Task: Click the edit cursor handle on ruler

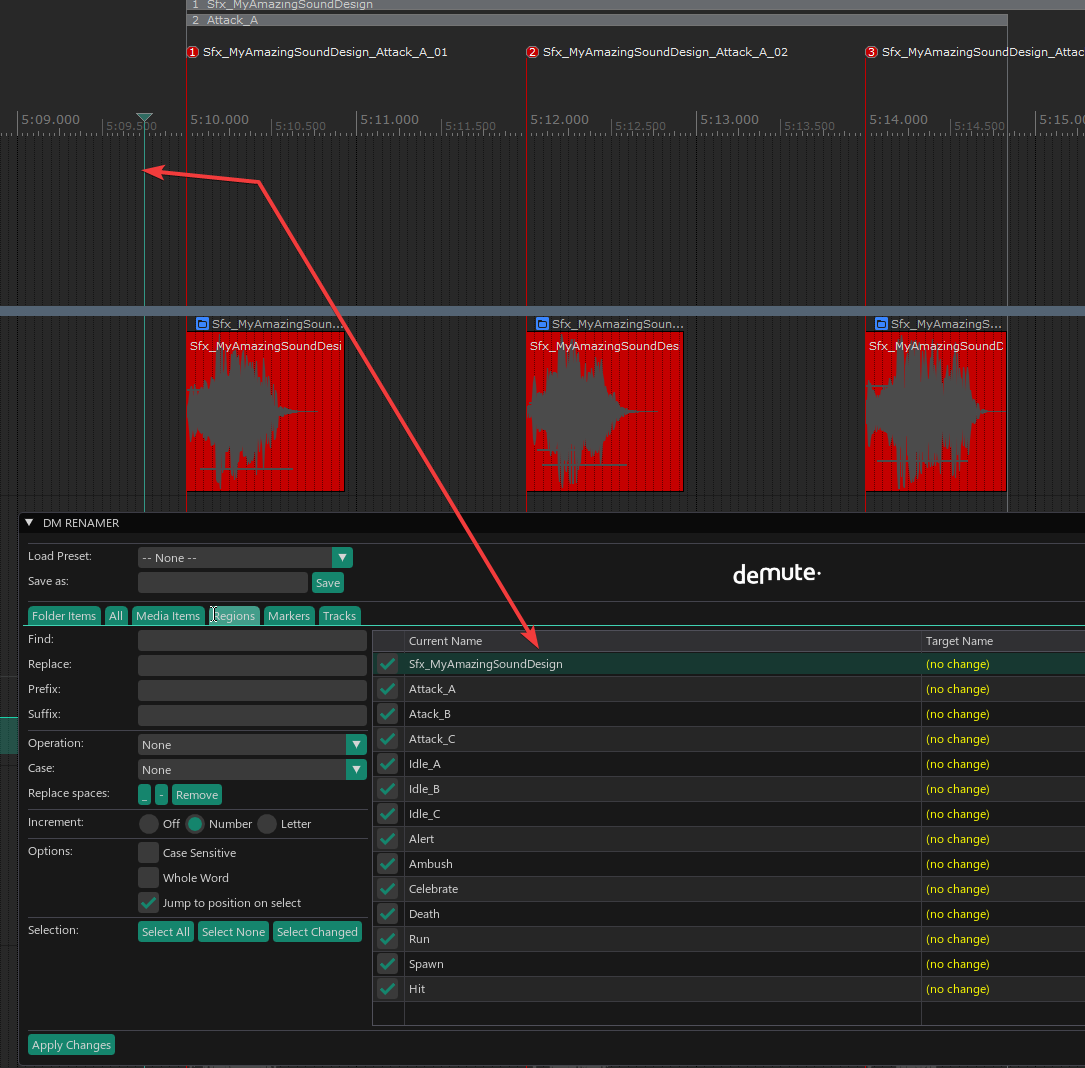Action: (144, 117)
